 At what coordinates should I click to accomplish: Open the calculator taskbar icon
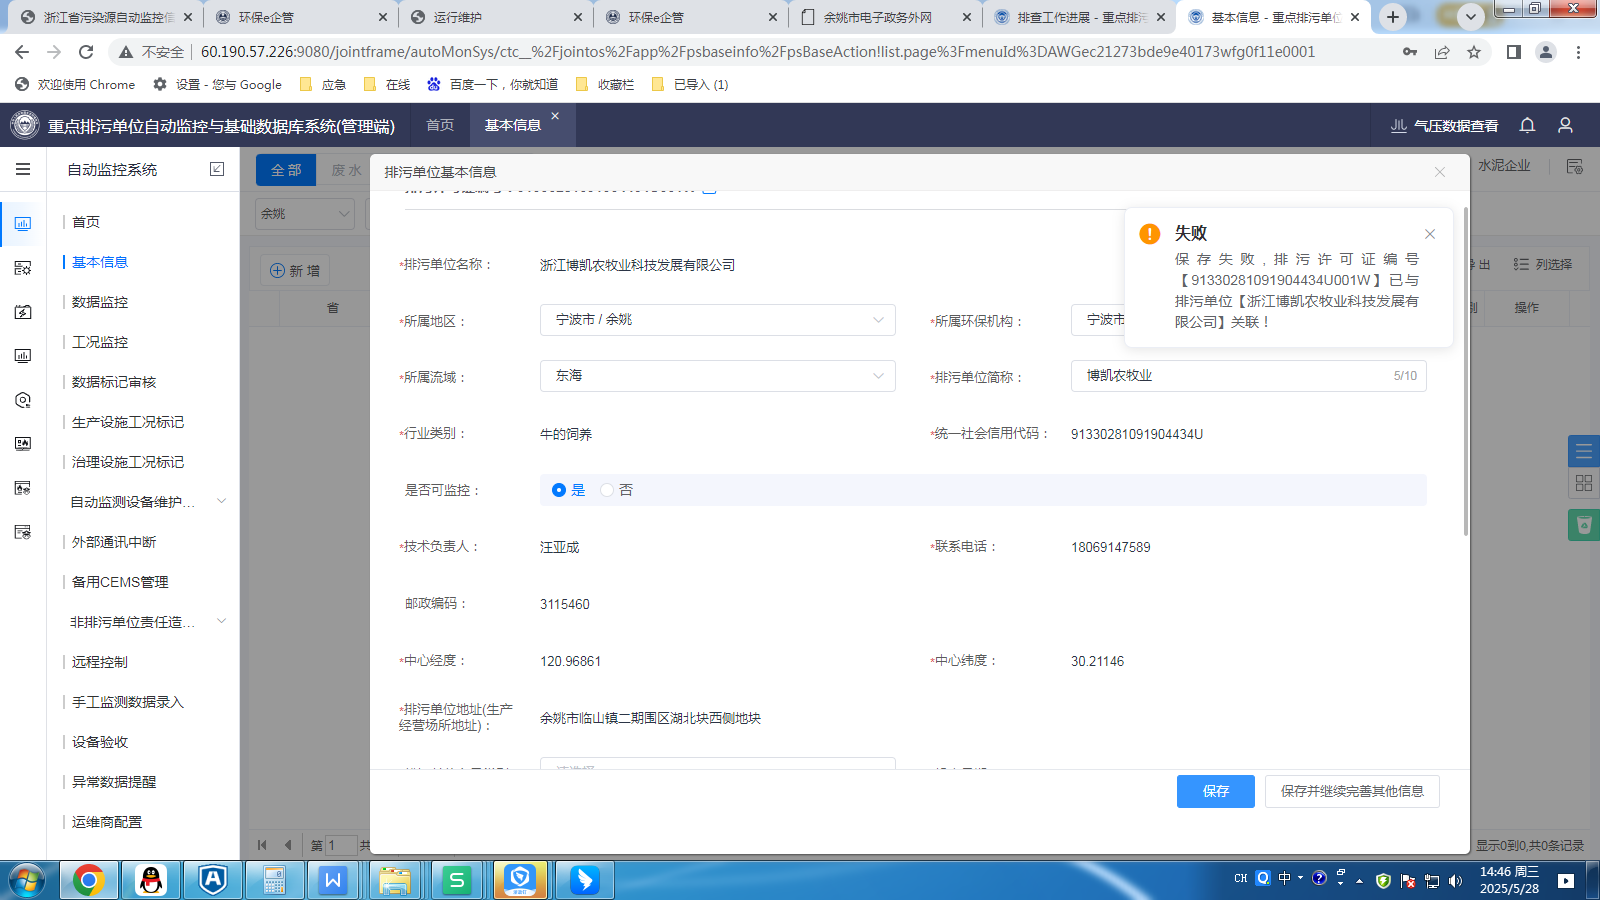pyautogui.click(x=273, y=880)
